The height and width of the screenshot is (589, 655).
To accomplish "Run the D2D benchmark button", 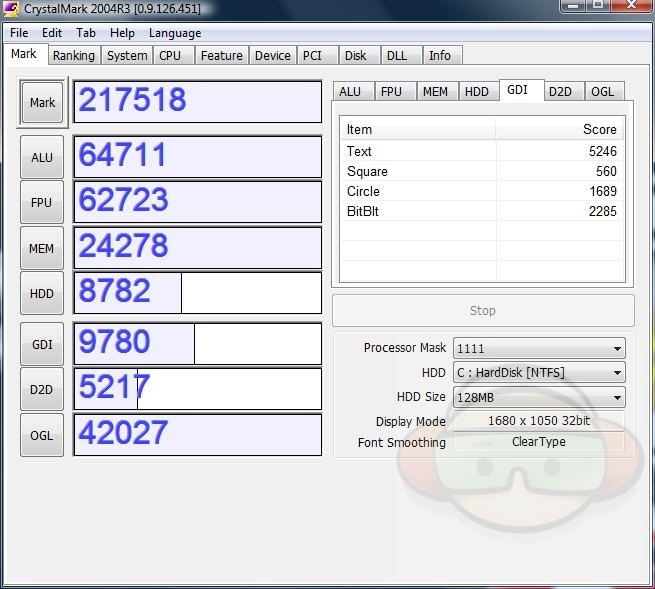I will click(x=42, y=389).
